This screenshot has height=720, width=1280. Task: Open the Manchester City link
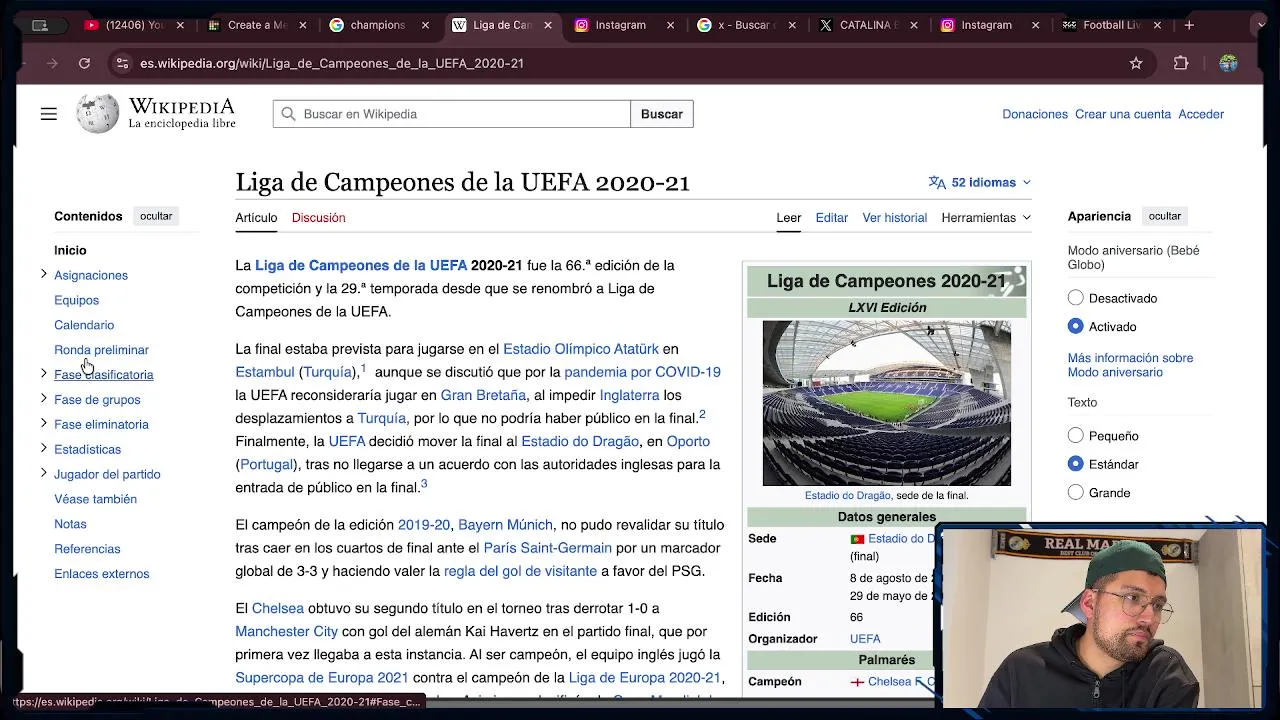click(x=286, y=632)
